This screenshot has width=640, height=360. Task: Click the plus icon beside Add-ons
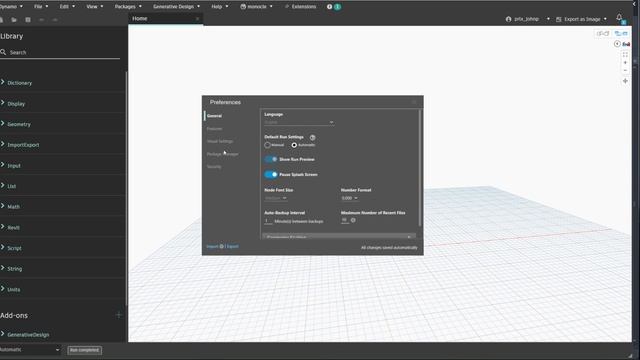pos(118,315)
